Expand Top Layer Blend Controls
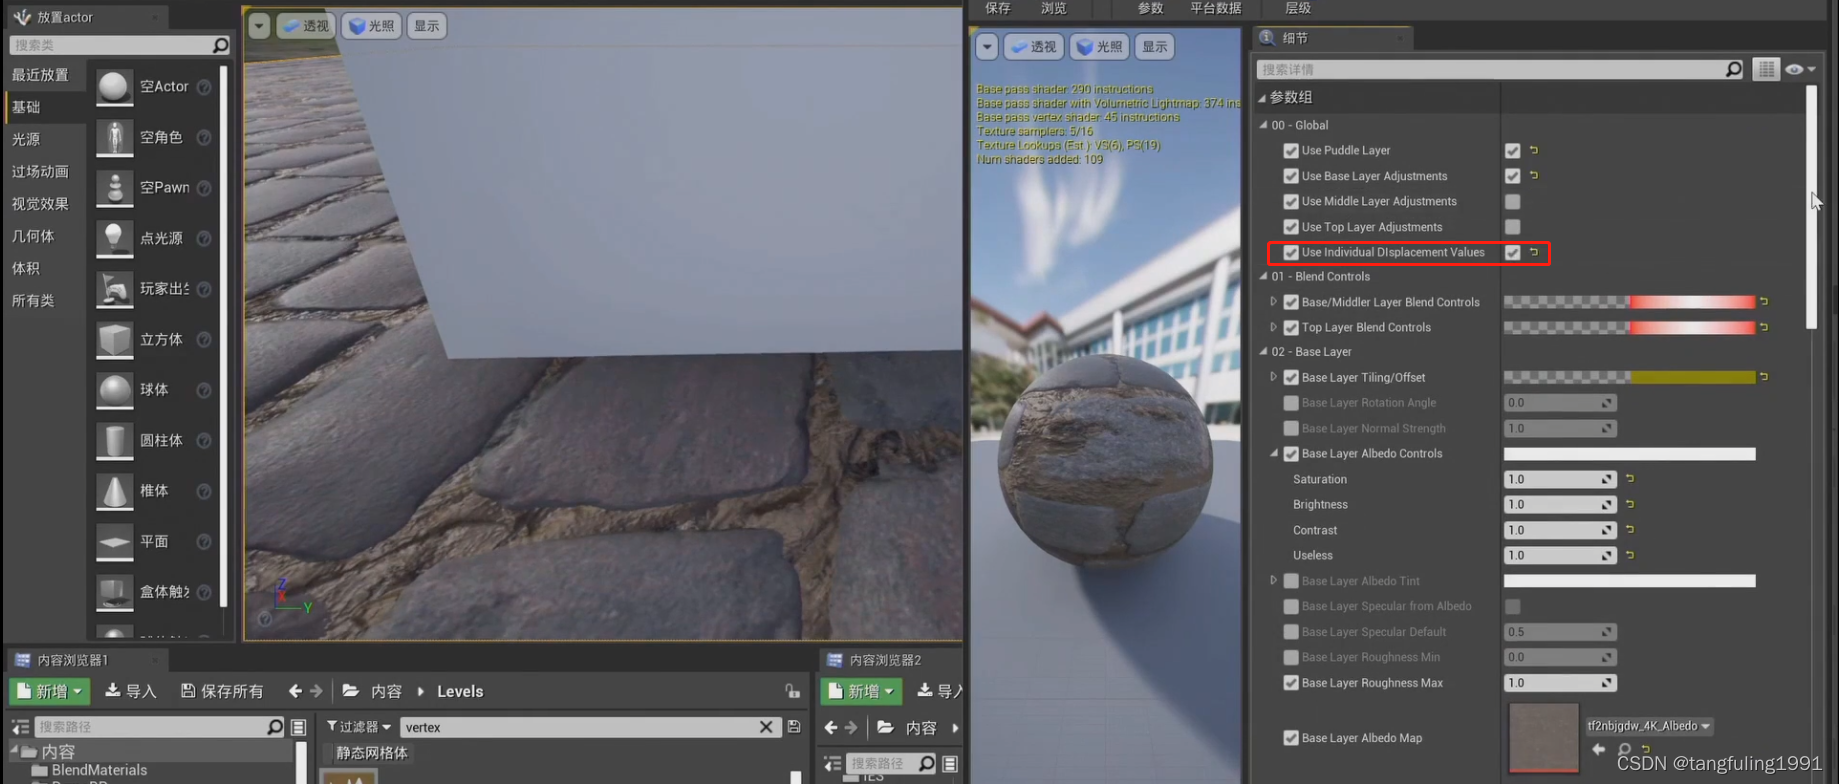The width and height of the screenshot is (1839, 784). pos(1274,327)
